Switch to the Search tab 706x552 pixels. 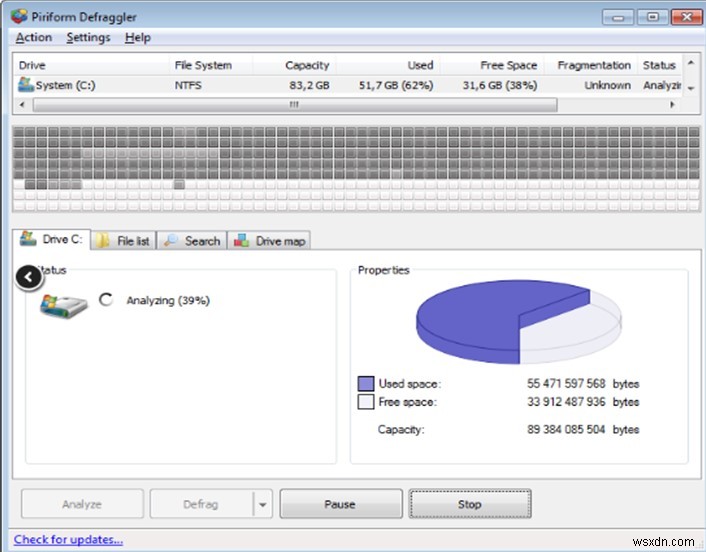[x=192, y=241]
